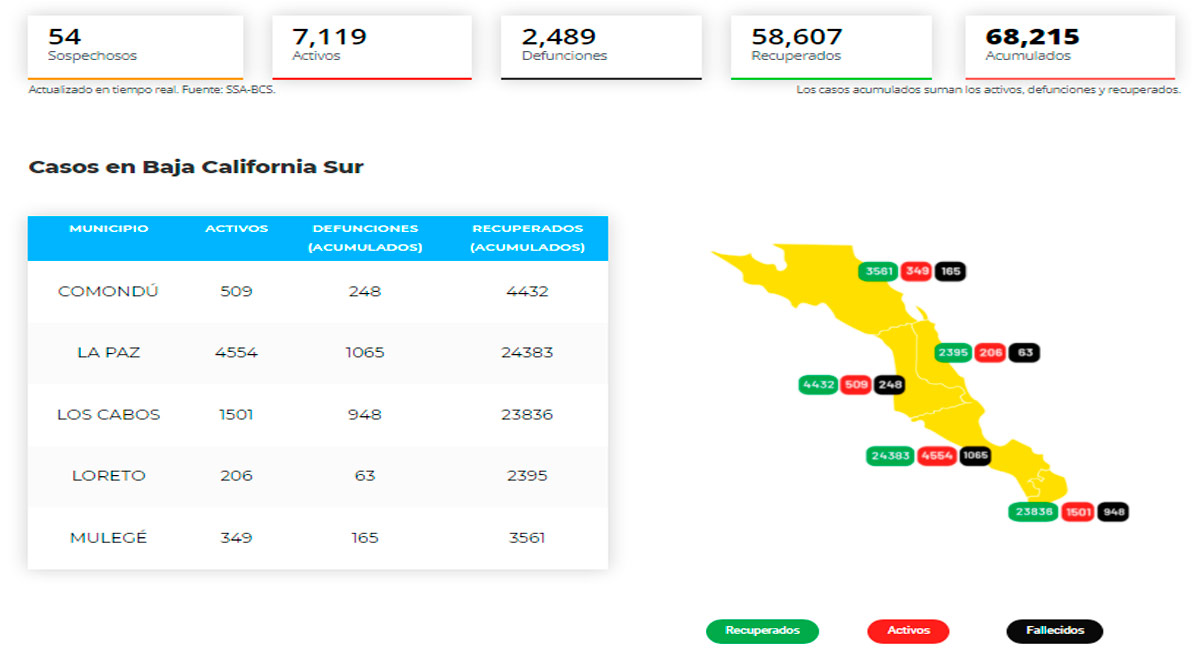This screenshot has width=1200, height=666.
Task: Click the ACTIVOS table column header
Action: pyautogui.click(x=237, y=229)
